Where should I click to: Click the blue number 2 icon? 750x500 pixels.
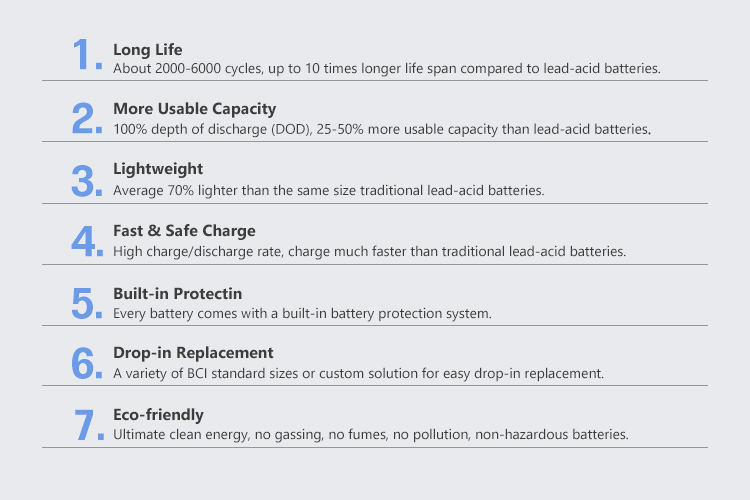tap(87, 118)
